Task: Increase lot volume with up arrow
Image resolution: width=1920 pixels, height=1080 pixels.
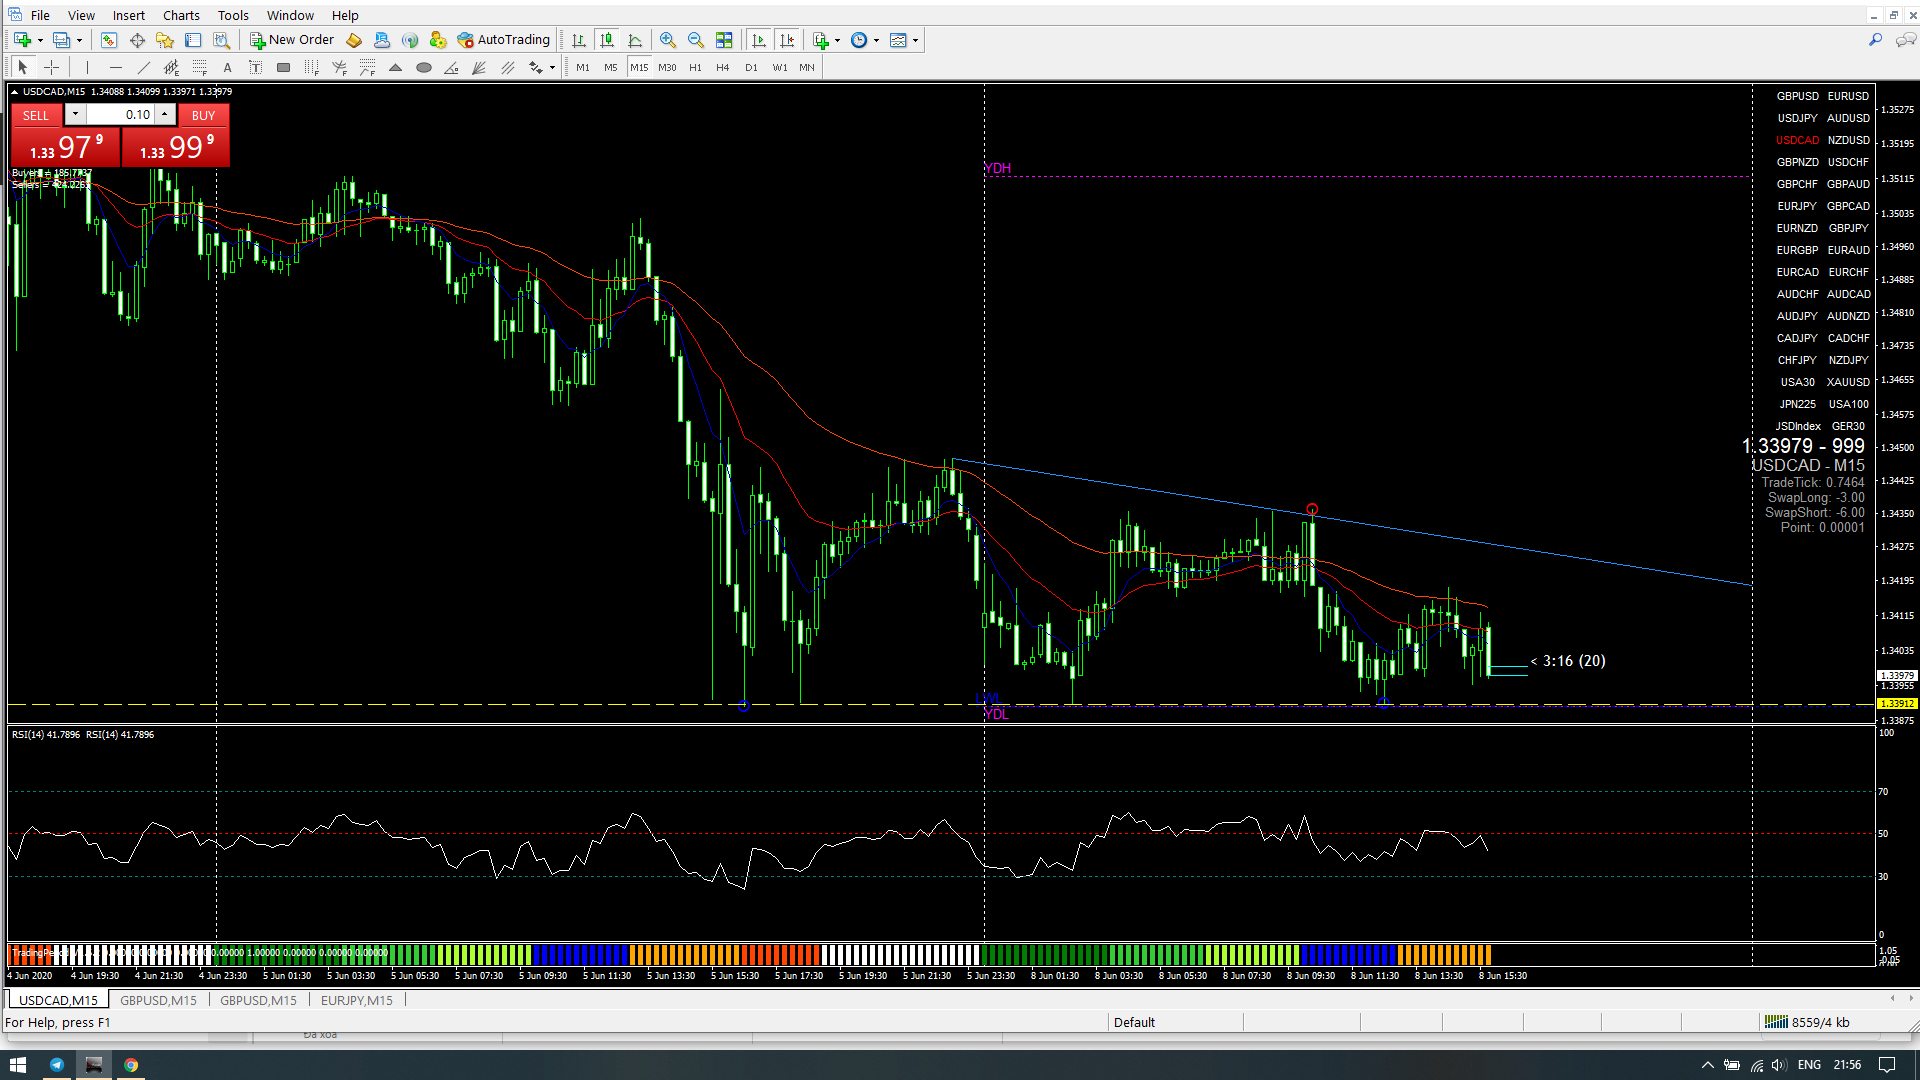Action: [x=165, y=114]
